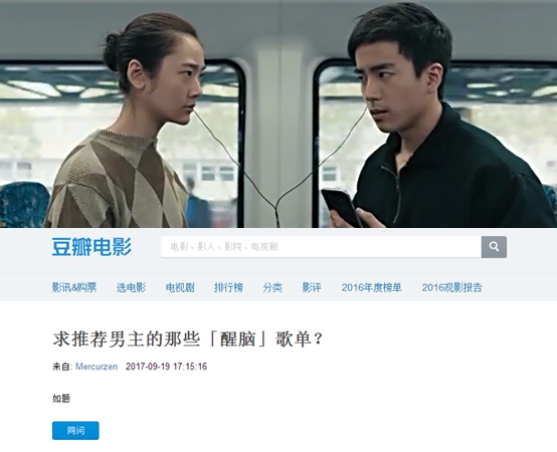The width and height of the screenshot is (557, 452).
Task: Open the 豆瓣电影 logo homepage link
Action: [92, 247]
